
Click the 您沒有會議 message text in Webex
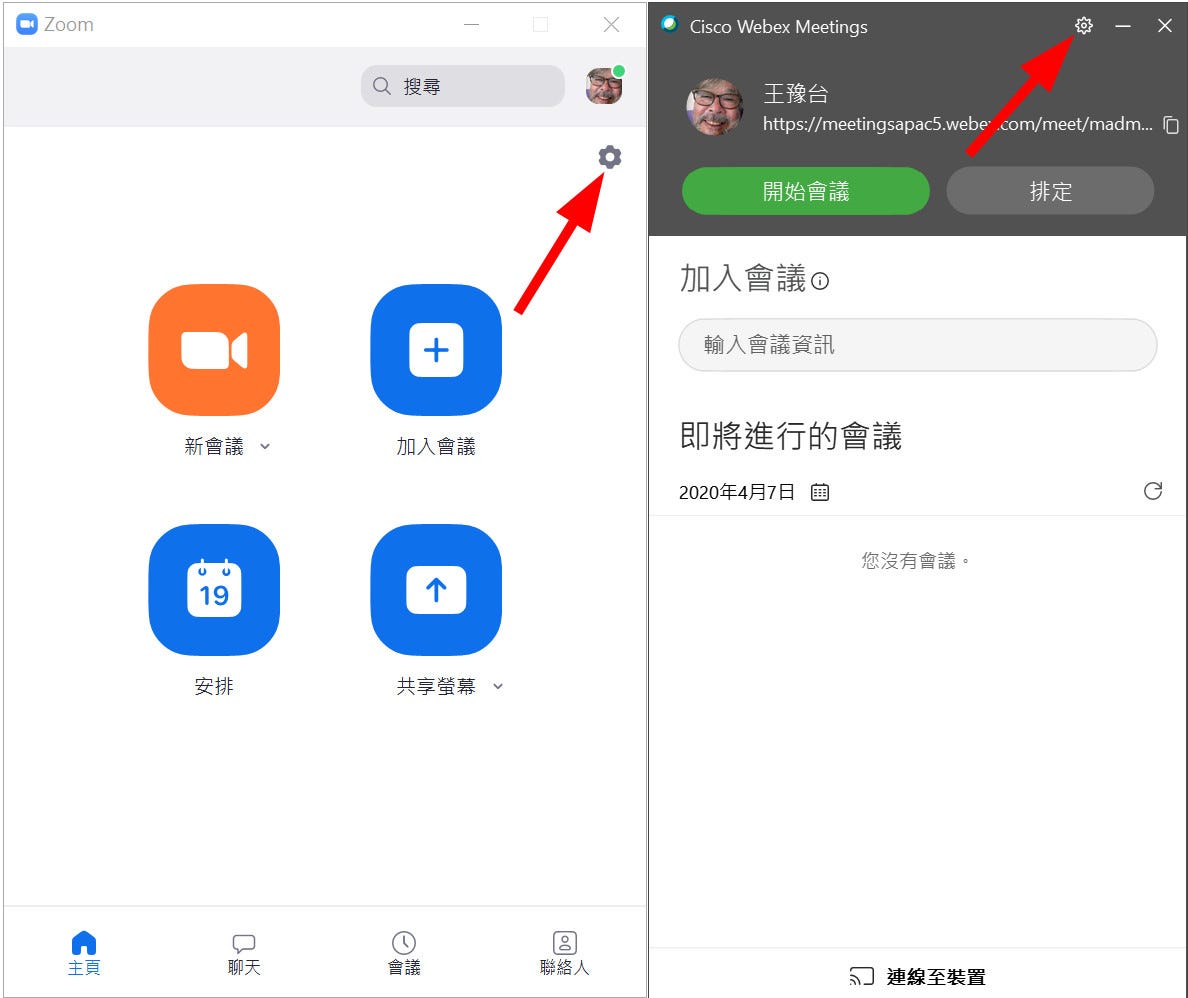coord(914,561)
